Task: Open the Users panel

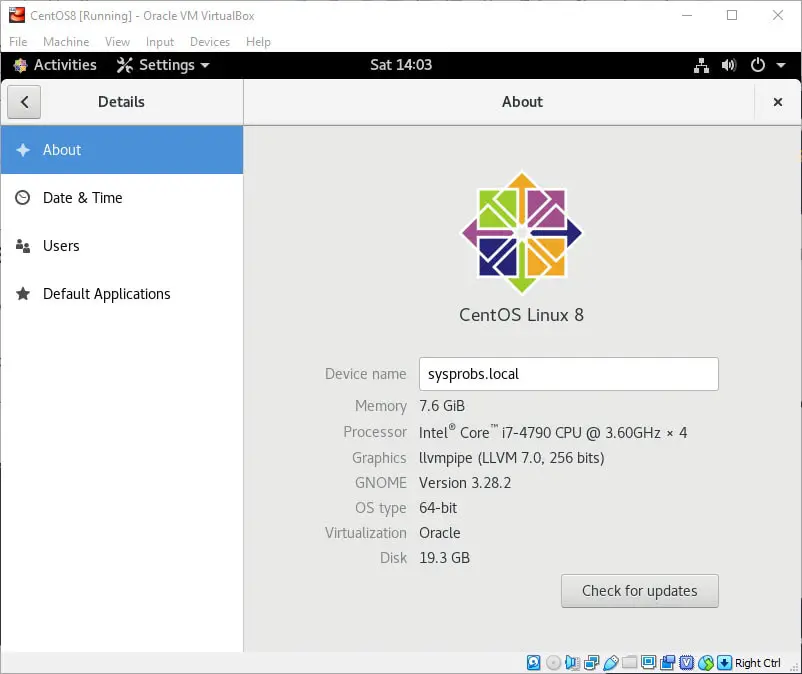Action: click(x=122, y=246)
